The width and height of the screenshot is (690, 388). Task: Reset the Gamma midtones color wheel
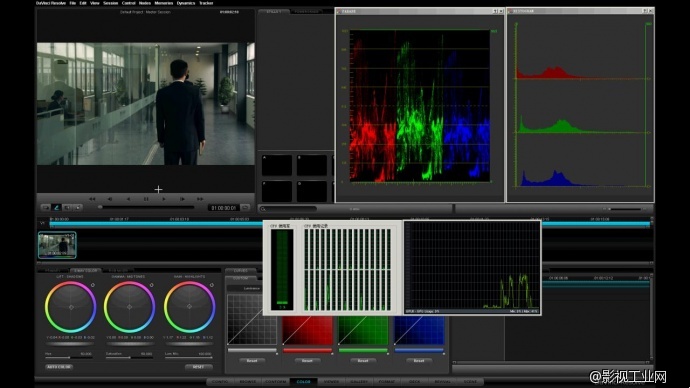pyautogui.click(x=151, y=285)
